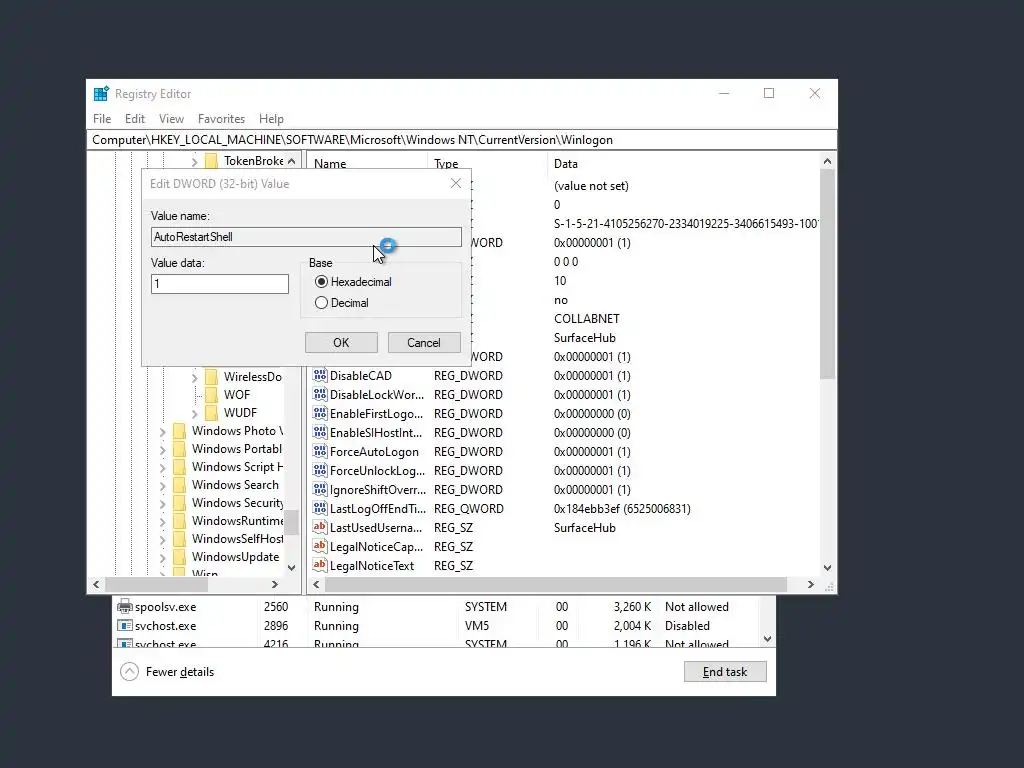This screenshot has height=768, width=1024.
Task: Expand the Windows Search tree node
Action: pos(163,485)
